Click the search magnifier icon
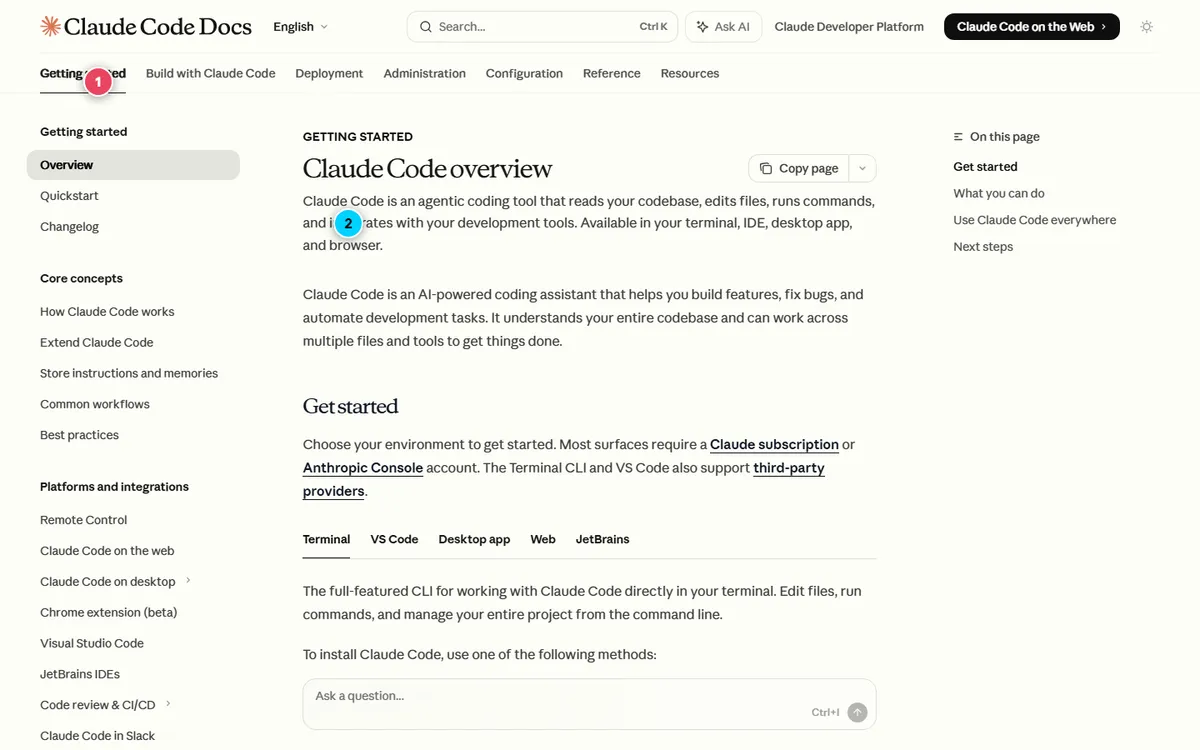The width and height of the screenshot is (1200, 750). [425, 27]
